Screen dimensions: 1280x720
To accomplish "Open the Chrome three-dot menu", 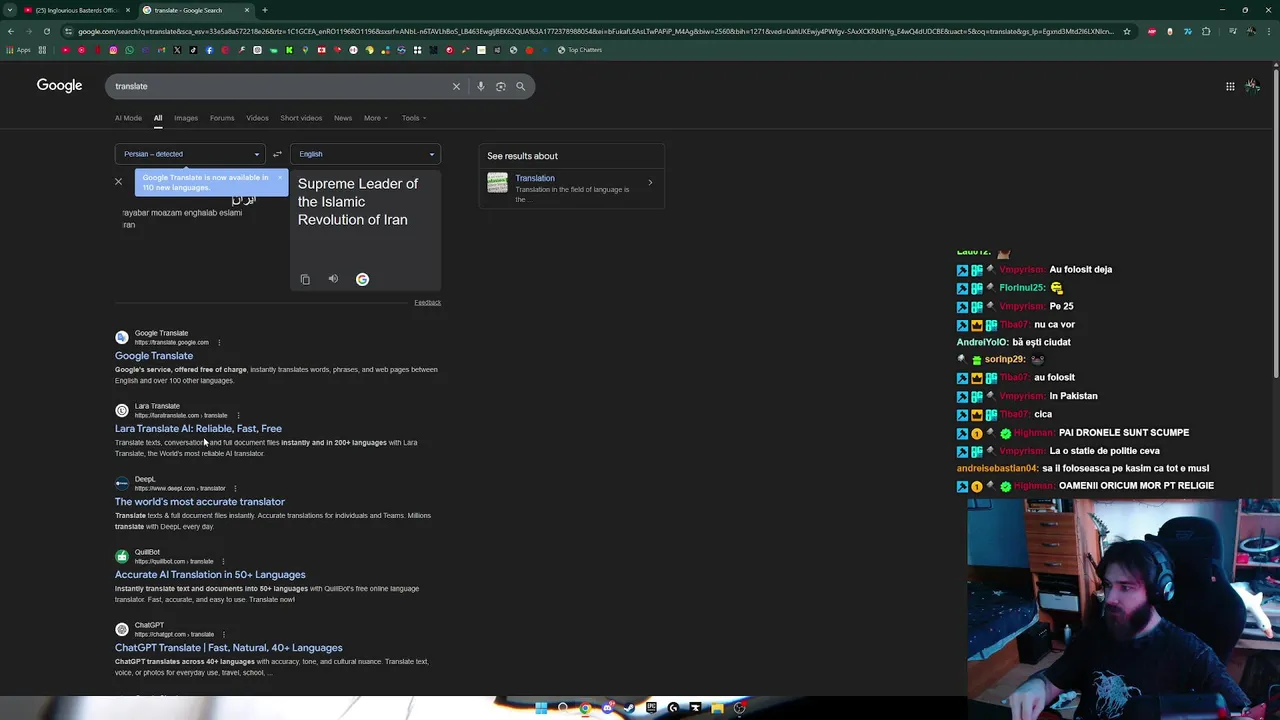I will coord(1268,31).
